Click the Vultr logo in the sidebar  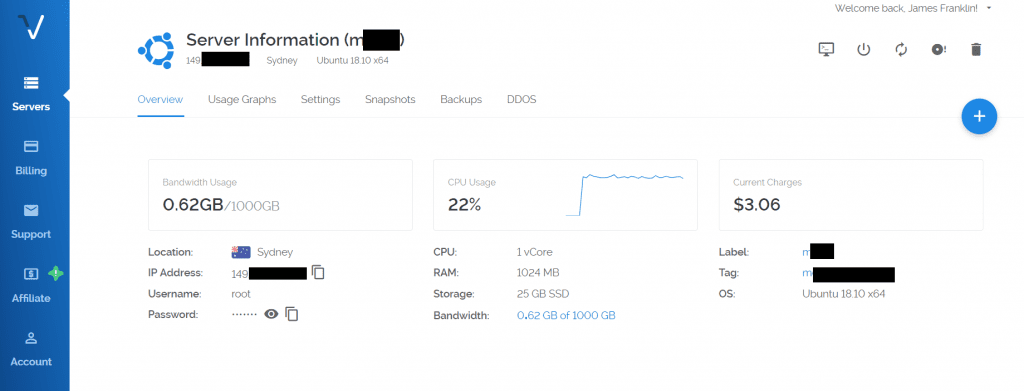point(31,27)
